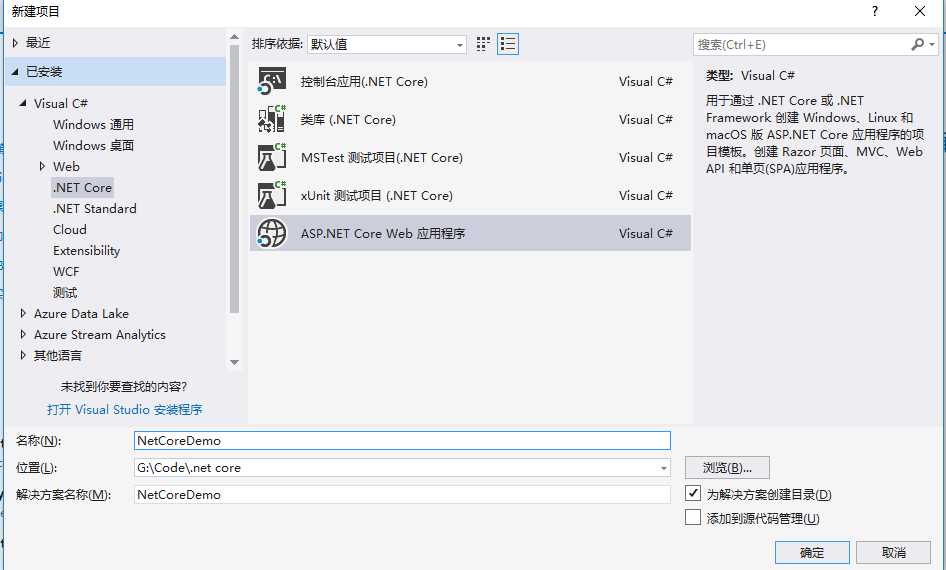Expand the 其他语言 node
This screenshot has height=570, width=946.
click(23, 355)
